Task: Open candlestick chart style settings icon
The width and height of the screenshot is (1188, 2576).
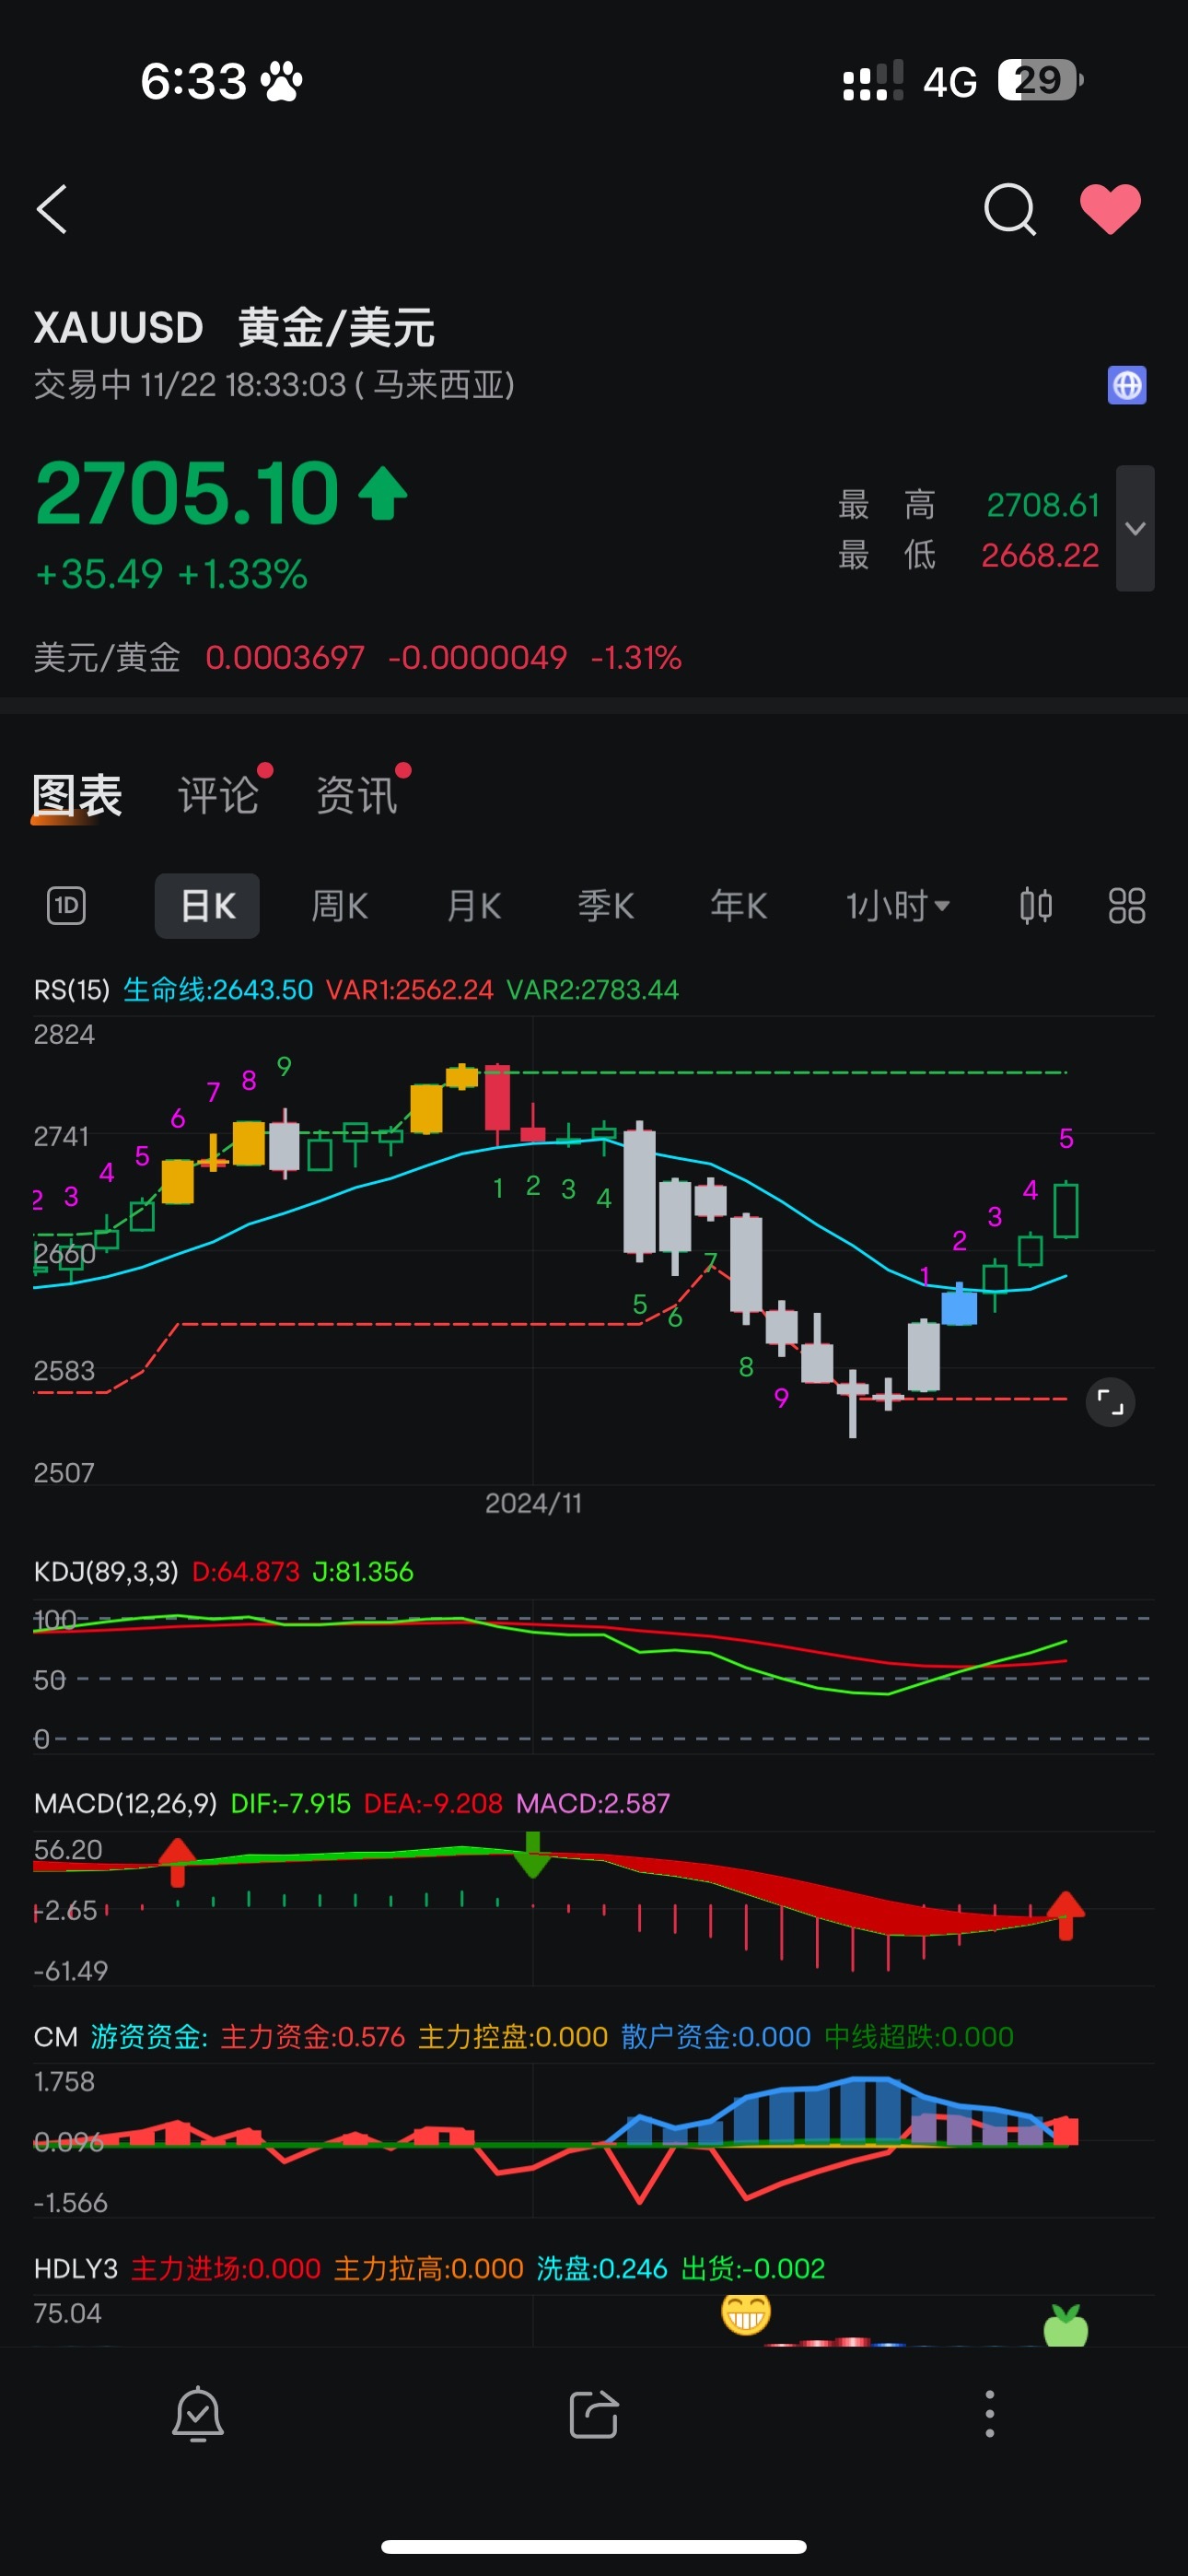Action: pyautogui.click(x=1036, y=906)
